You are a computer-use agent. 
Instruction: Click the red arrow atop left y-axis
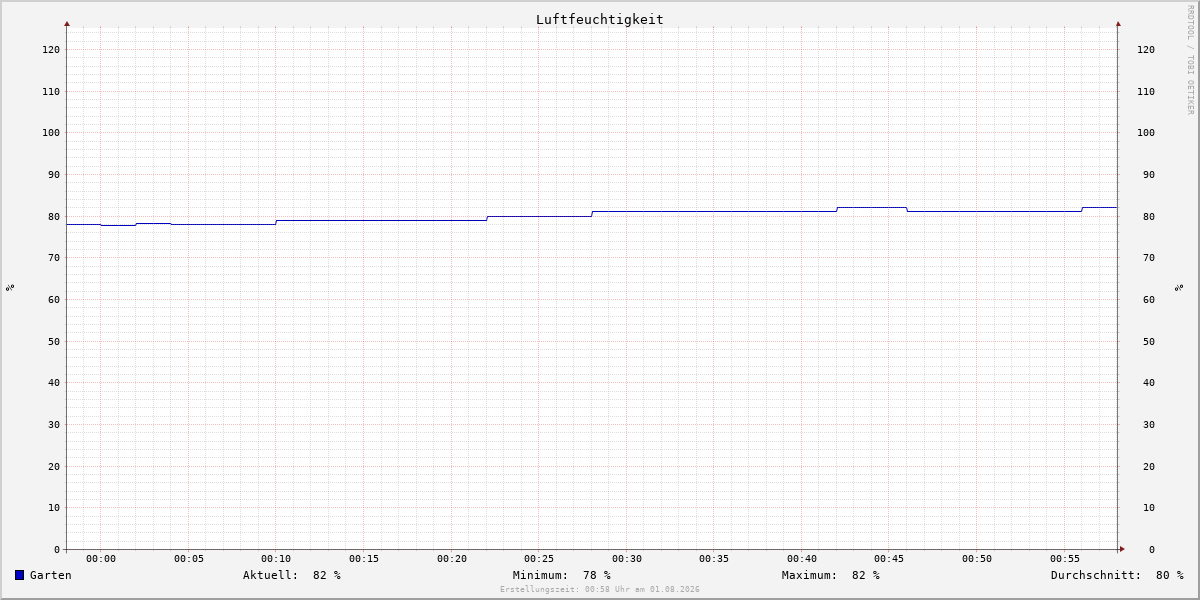(67, 23)
